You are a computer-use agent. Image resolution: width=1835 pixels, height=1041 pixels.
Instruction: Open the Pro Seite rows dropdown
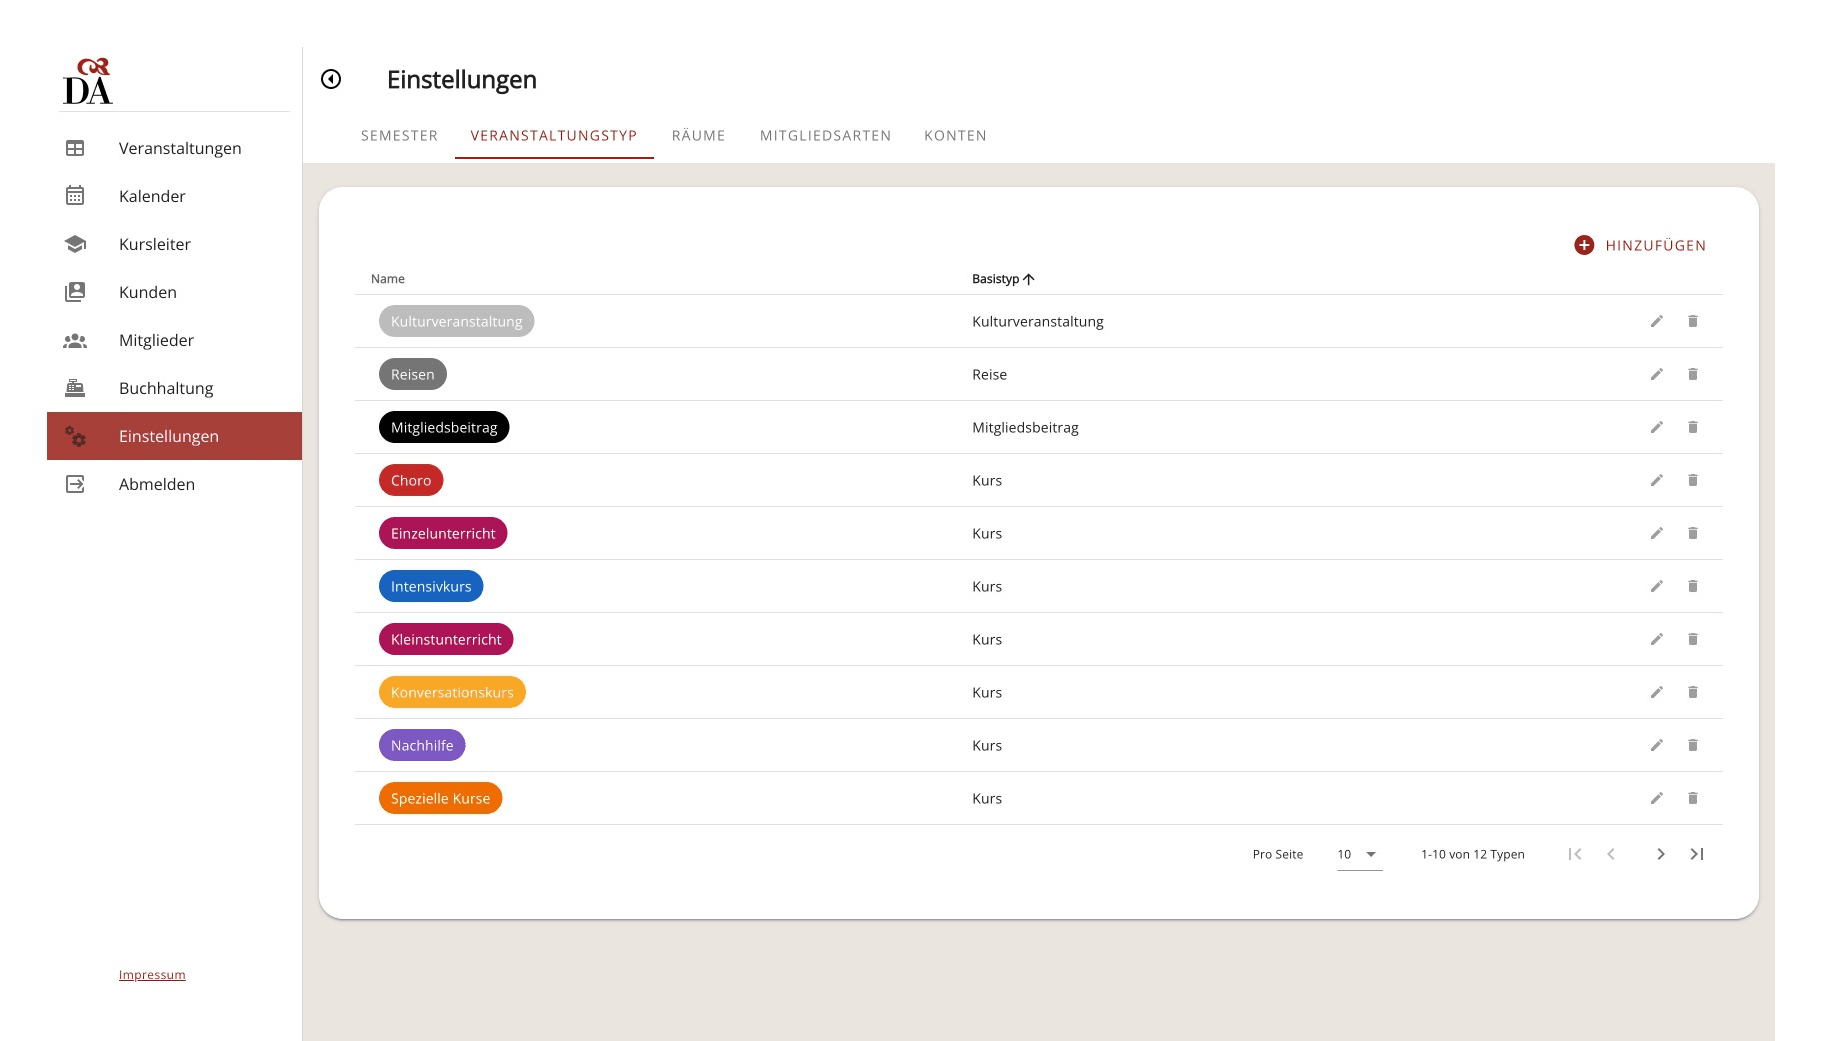1358,854
